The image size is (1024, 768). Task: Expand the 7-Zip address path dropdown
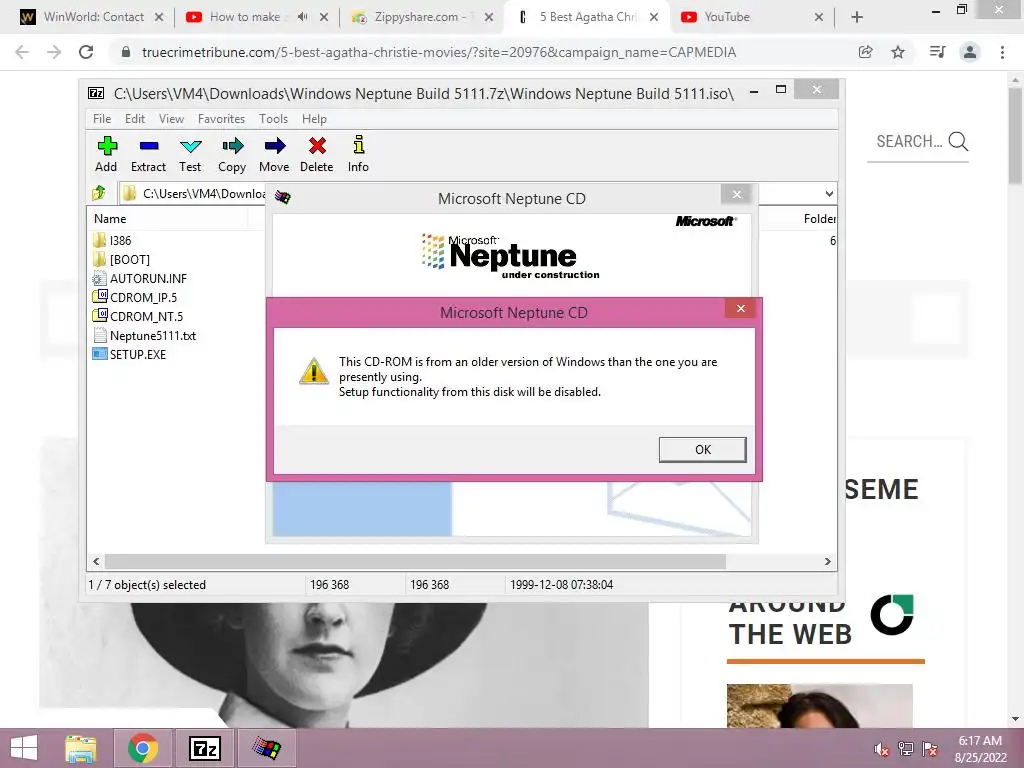[x=829, y=194]
